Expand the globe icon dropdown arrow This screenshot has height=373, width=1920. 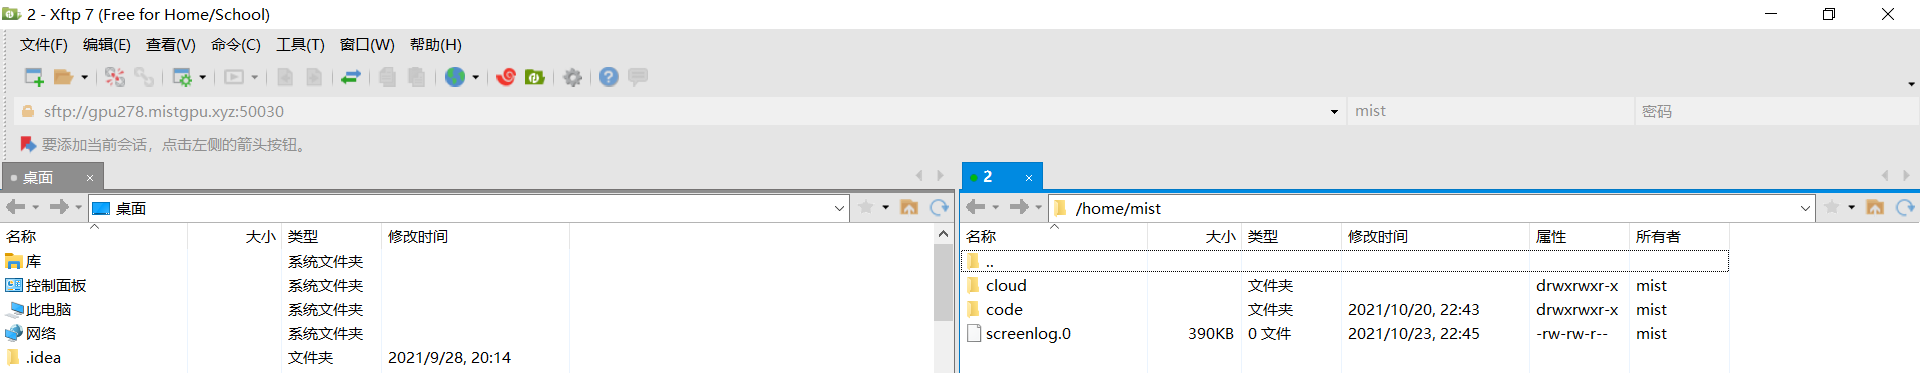pyautogui.click(x=475, y=77)
